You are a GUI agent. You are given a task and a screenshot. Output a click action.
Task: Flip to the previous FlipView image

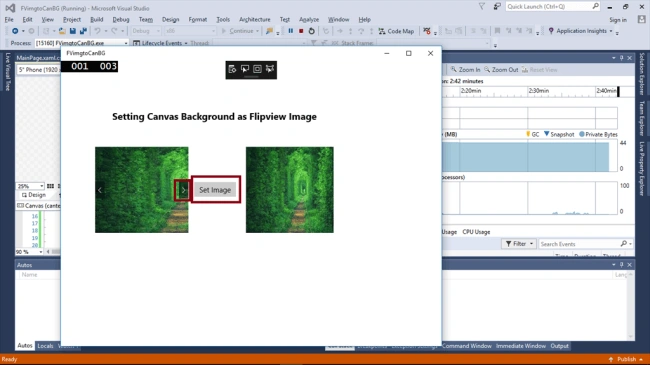(x=100, y=190)
